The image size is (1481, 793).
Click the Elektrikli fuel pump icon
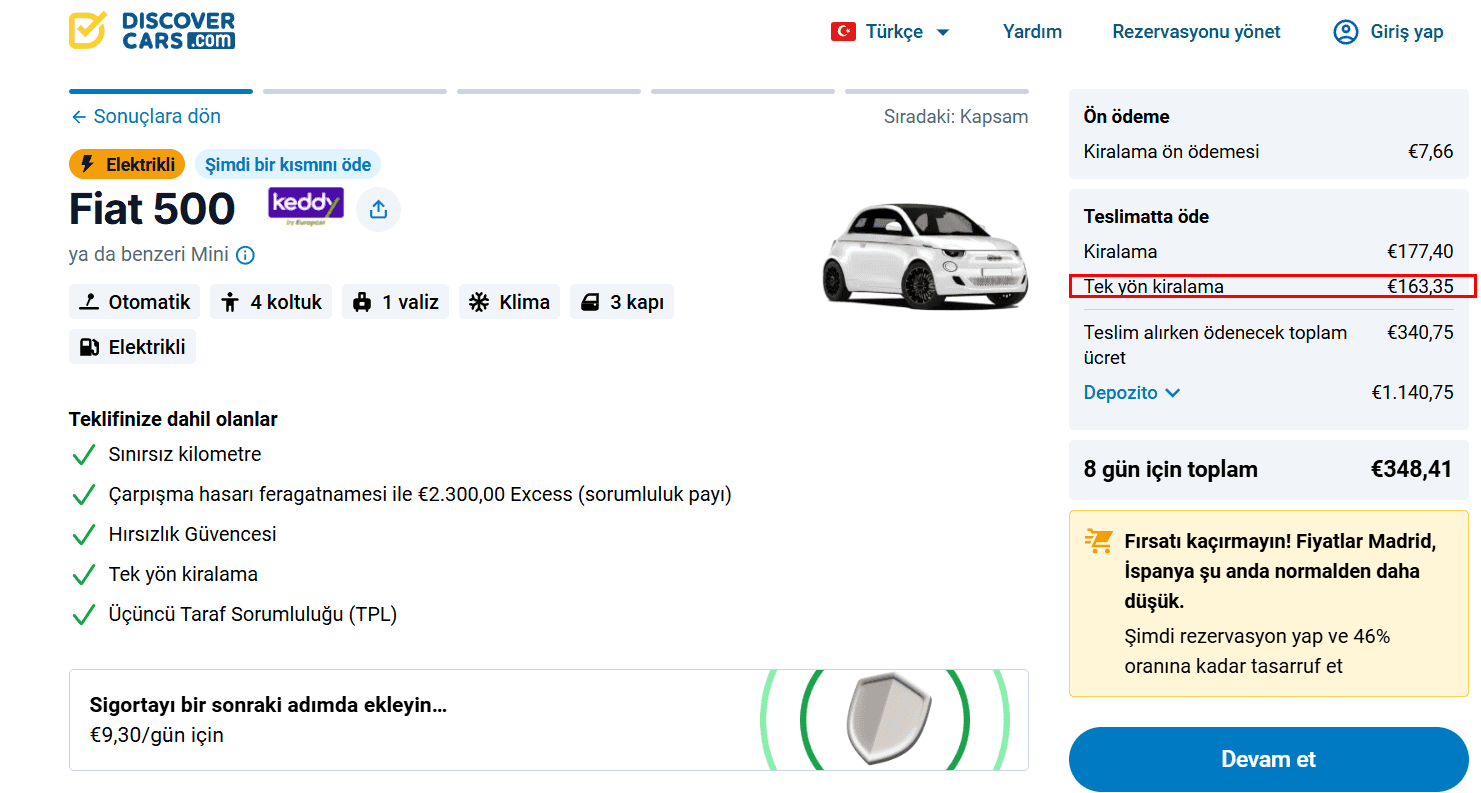tap(90, 347)
